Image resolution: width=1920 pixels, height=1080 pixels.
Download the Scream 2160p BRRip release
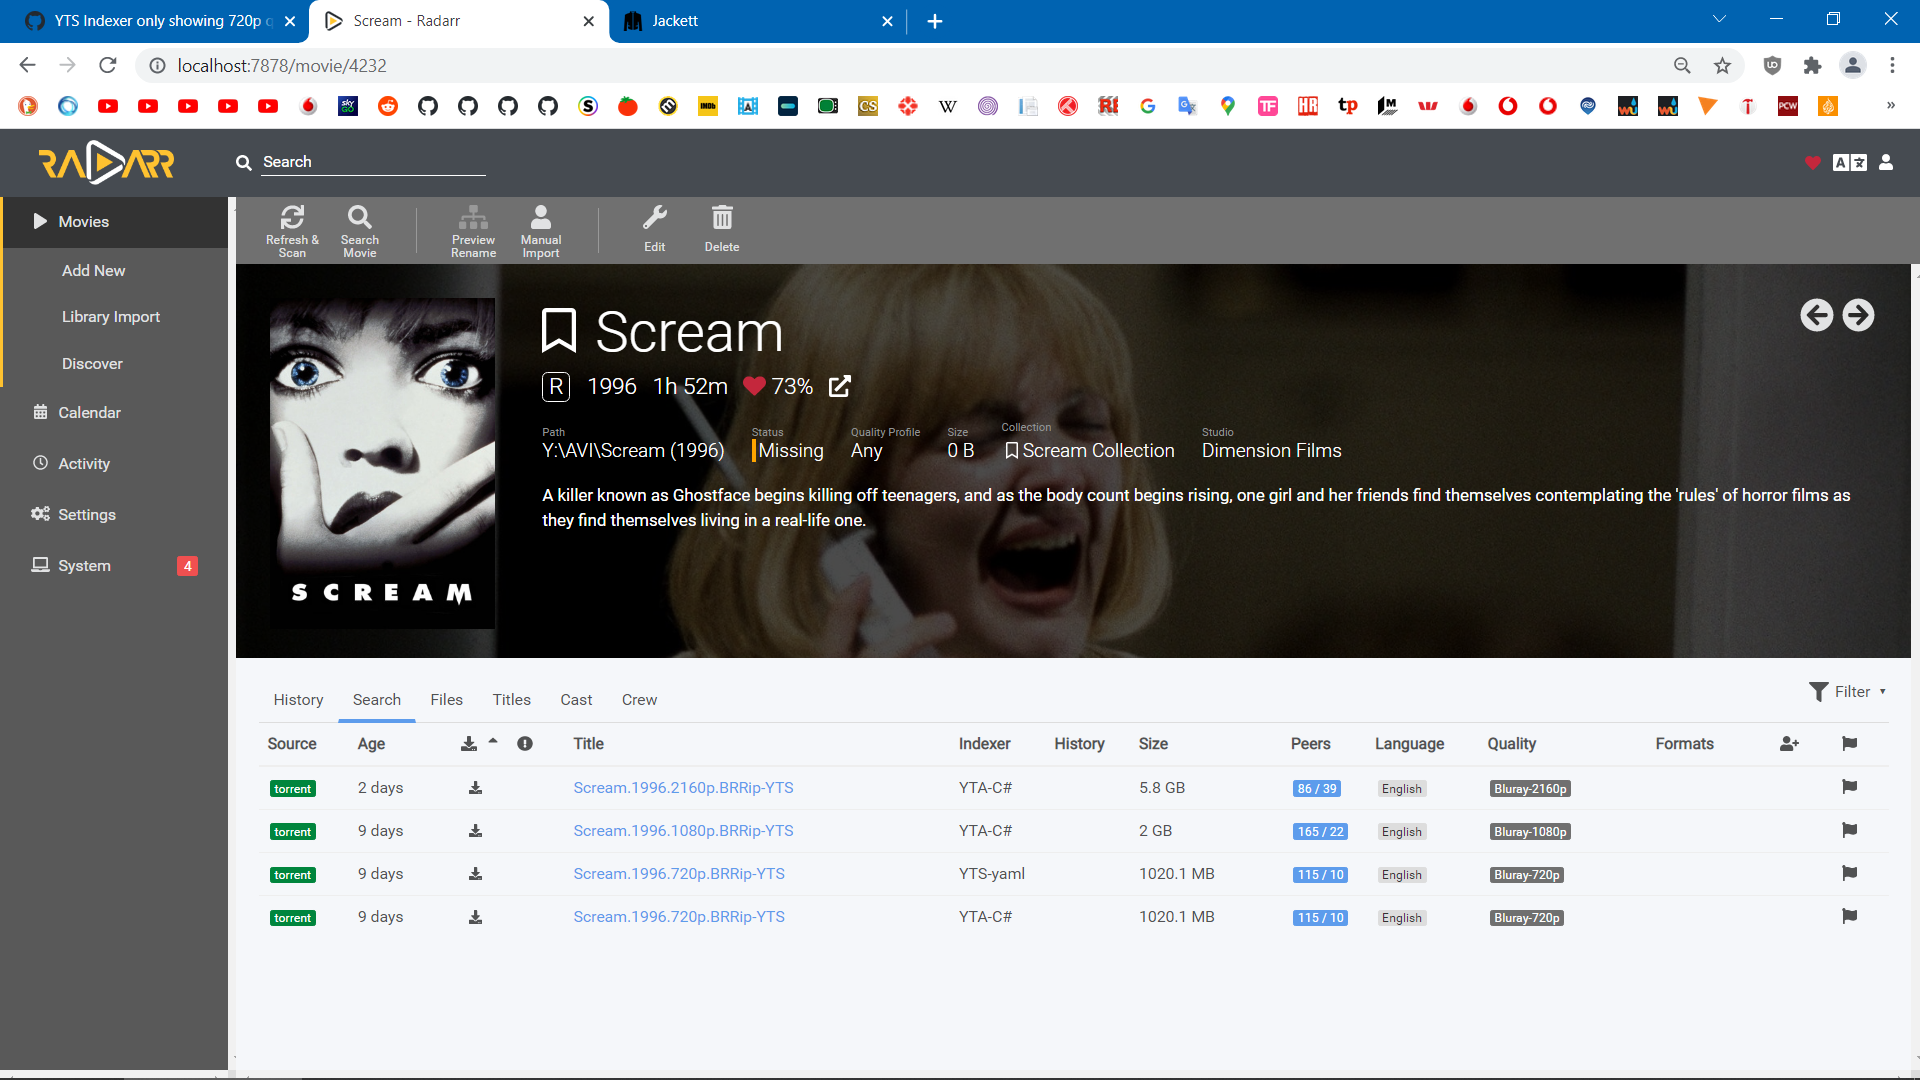[476, 788]
